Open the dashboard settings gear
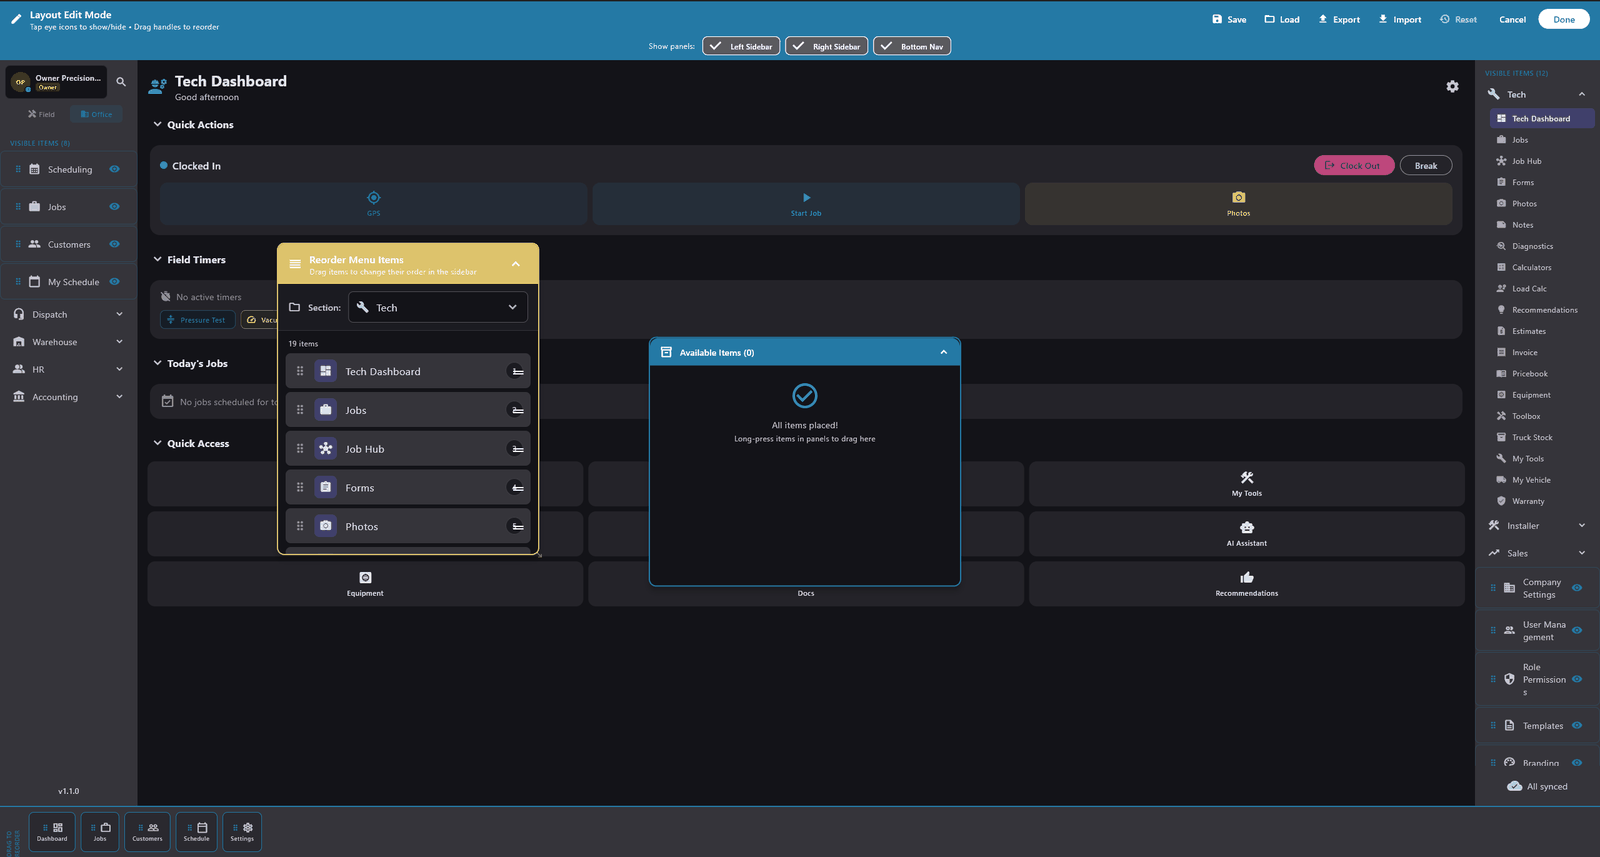 (x=1452, y=87)
